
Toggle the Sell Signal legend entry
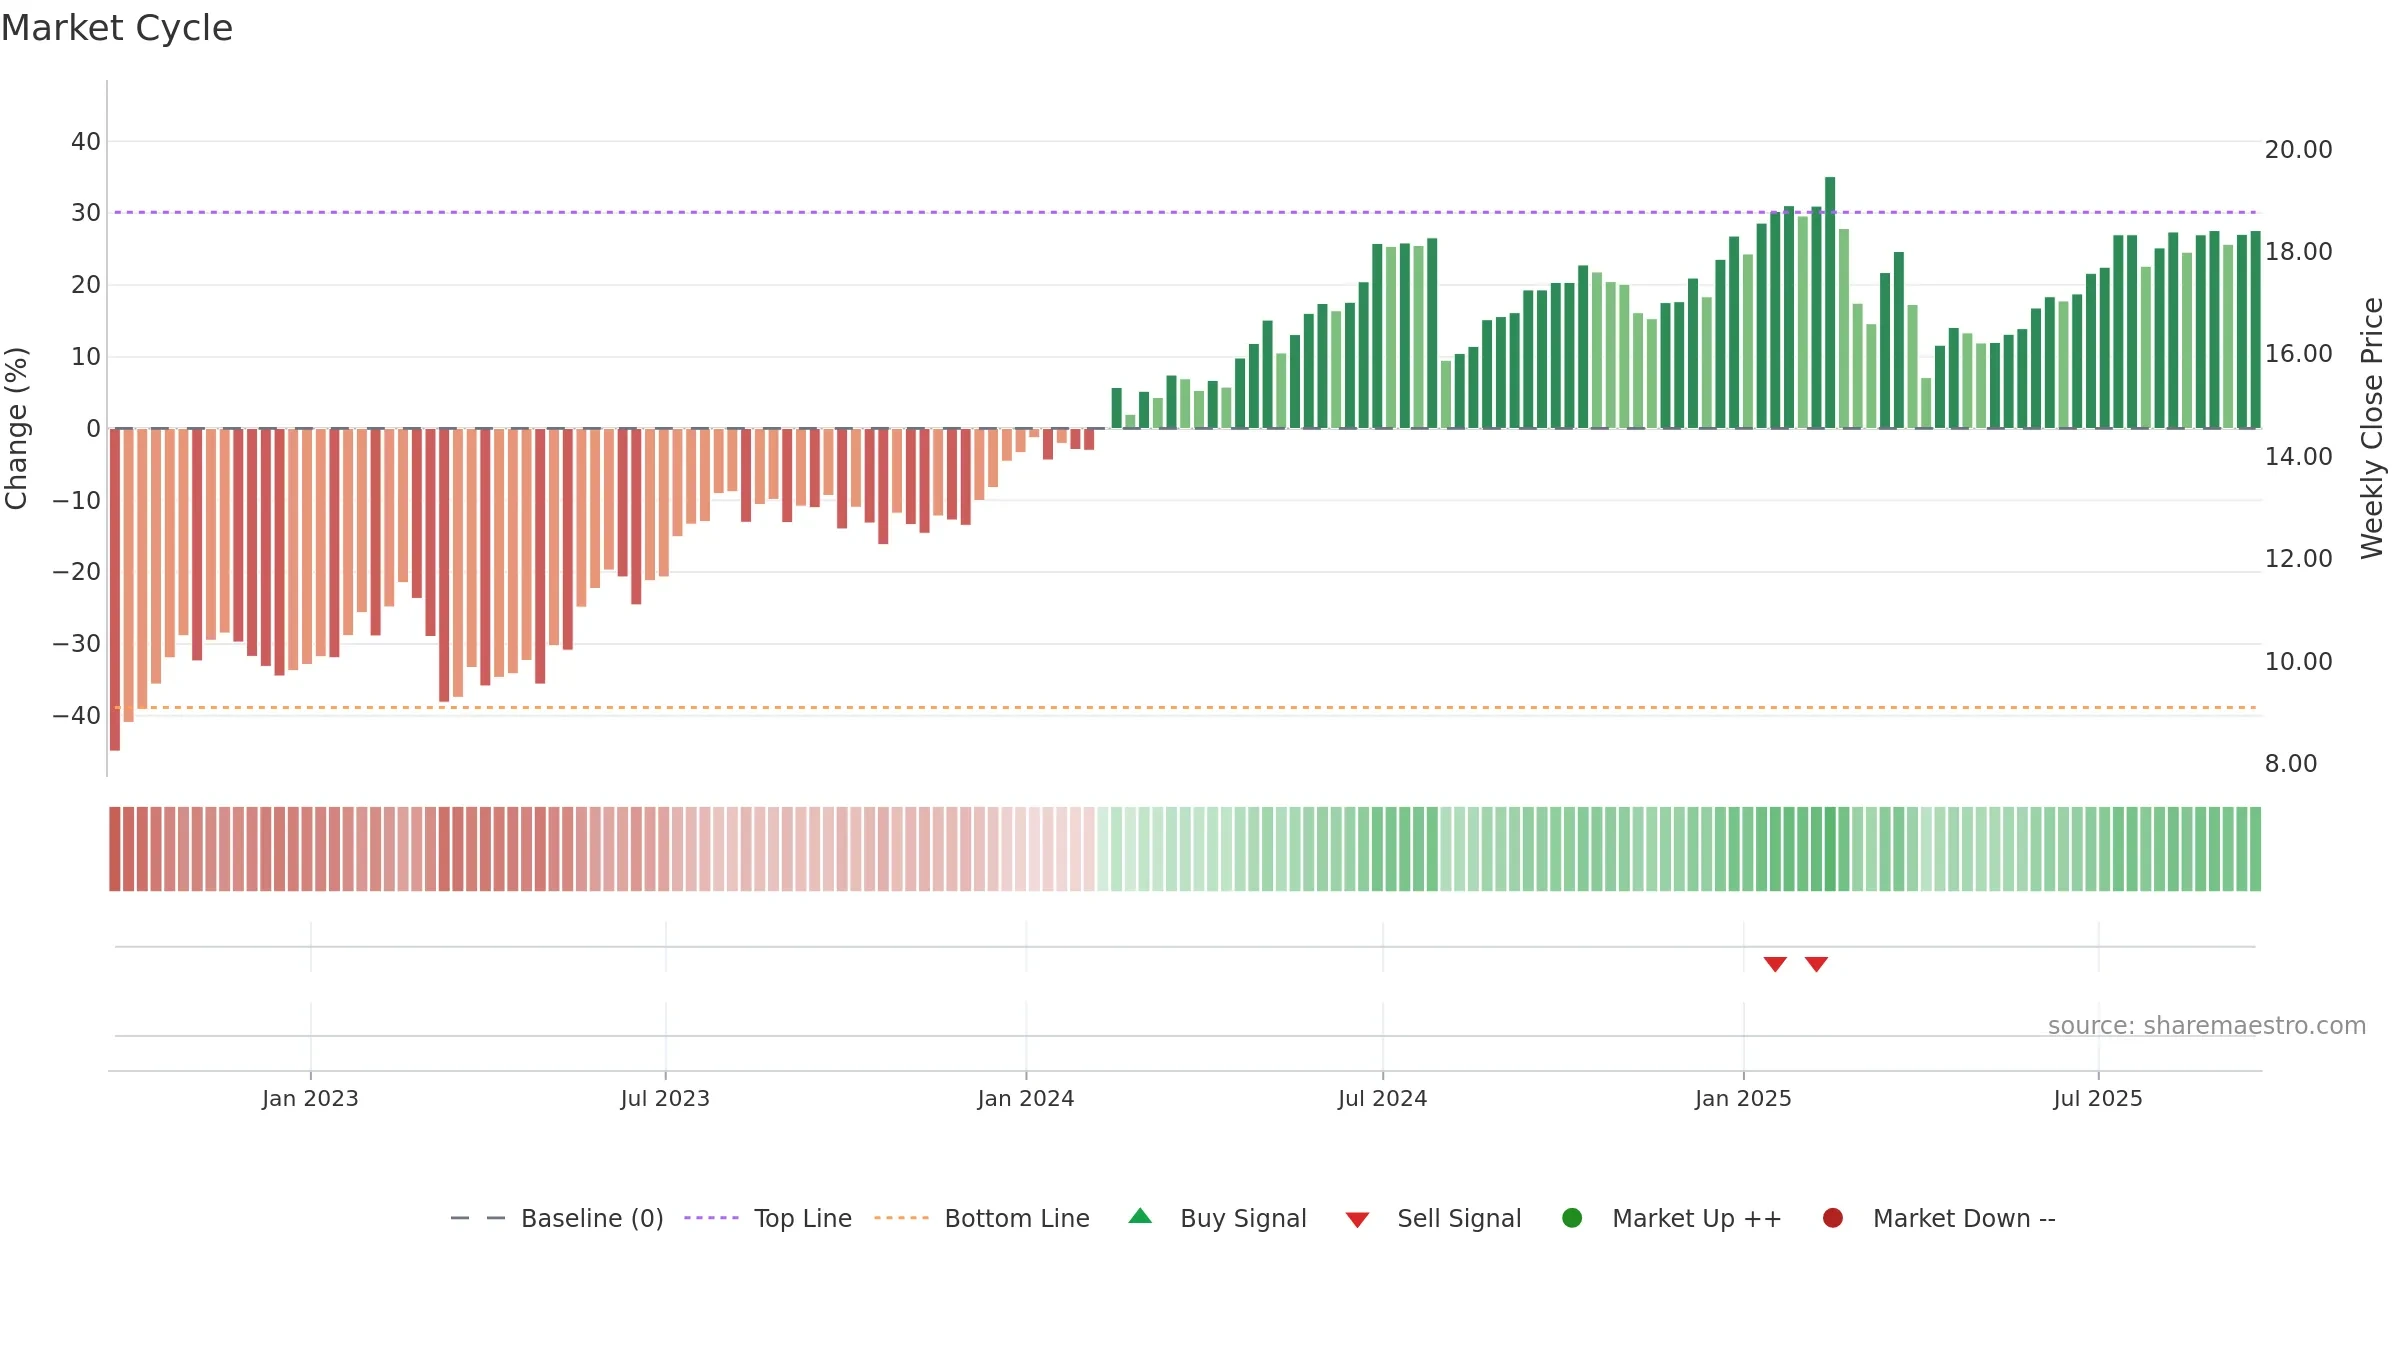pyautogui.click(x=1433, y=1218)
